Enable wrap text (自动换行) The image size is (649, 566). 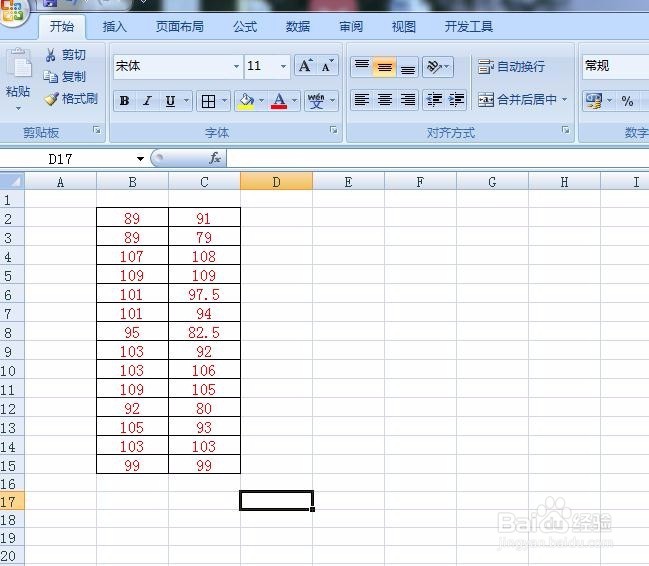(512, 66)
